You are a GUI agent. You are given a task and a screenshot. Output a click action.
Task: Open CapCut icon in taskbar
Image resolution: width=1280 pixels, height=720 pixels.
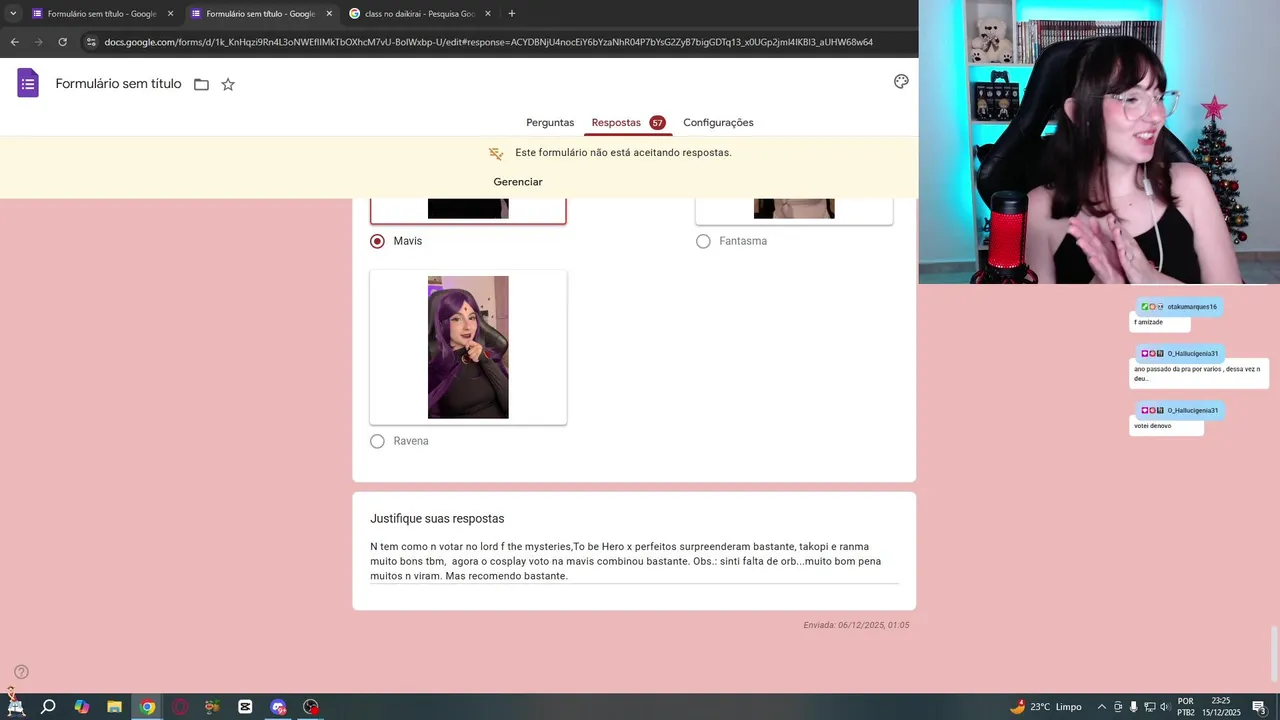245,707
